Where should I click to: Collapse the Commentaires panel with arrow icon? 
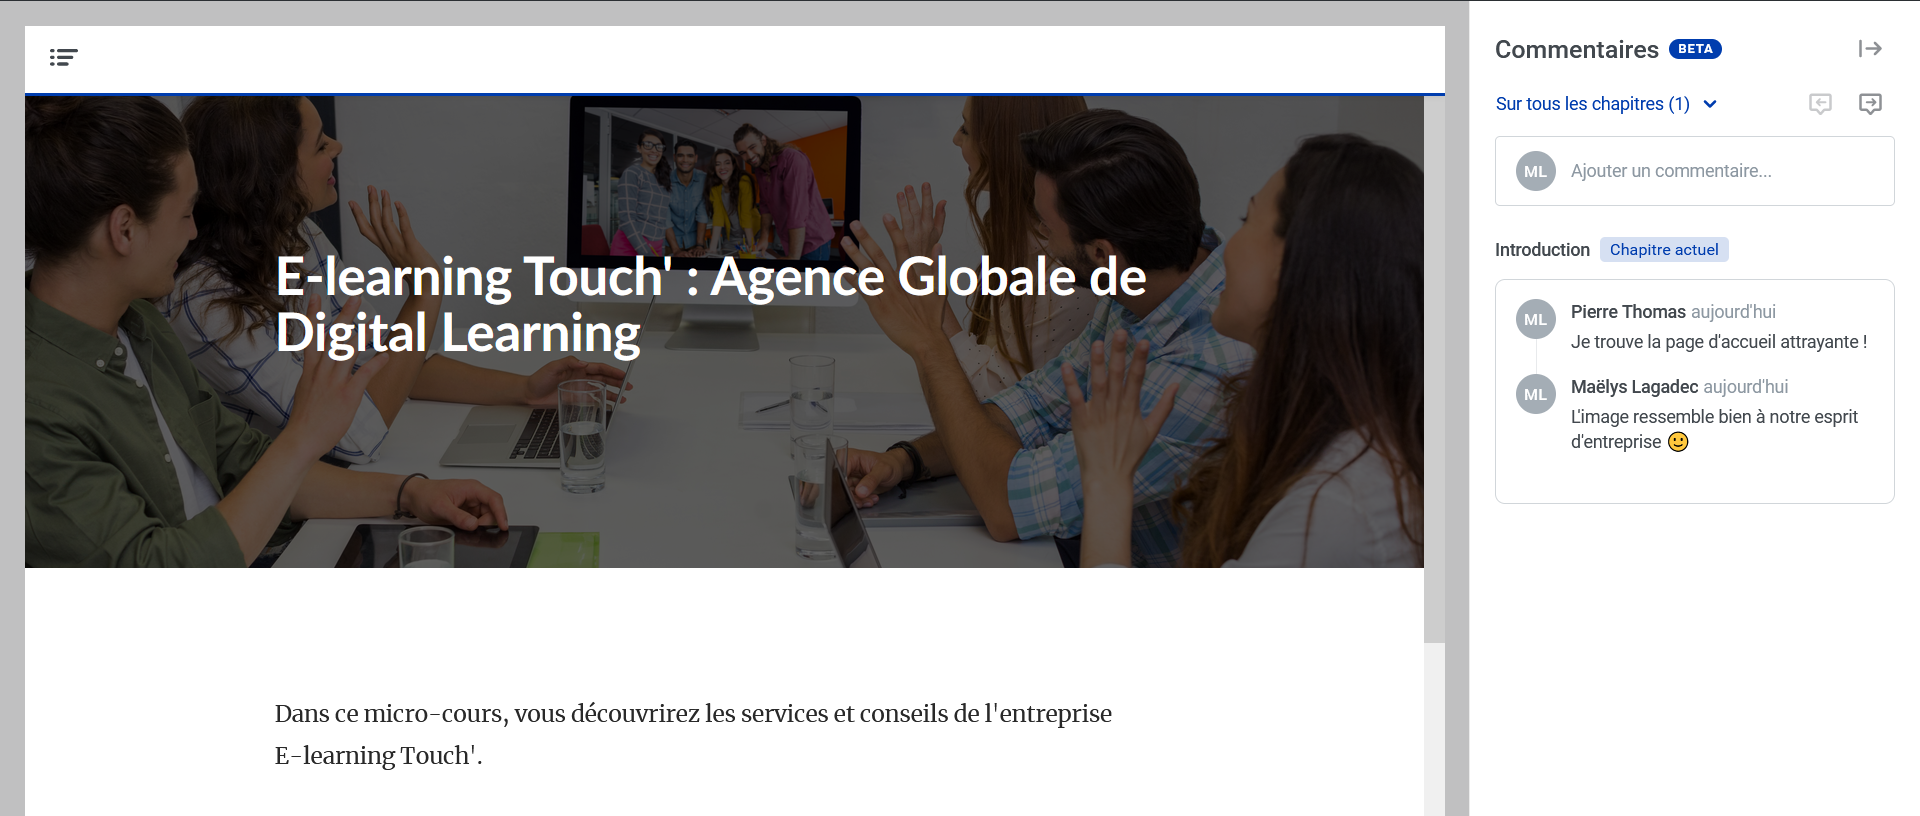pos(1870,49)
